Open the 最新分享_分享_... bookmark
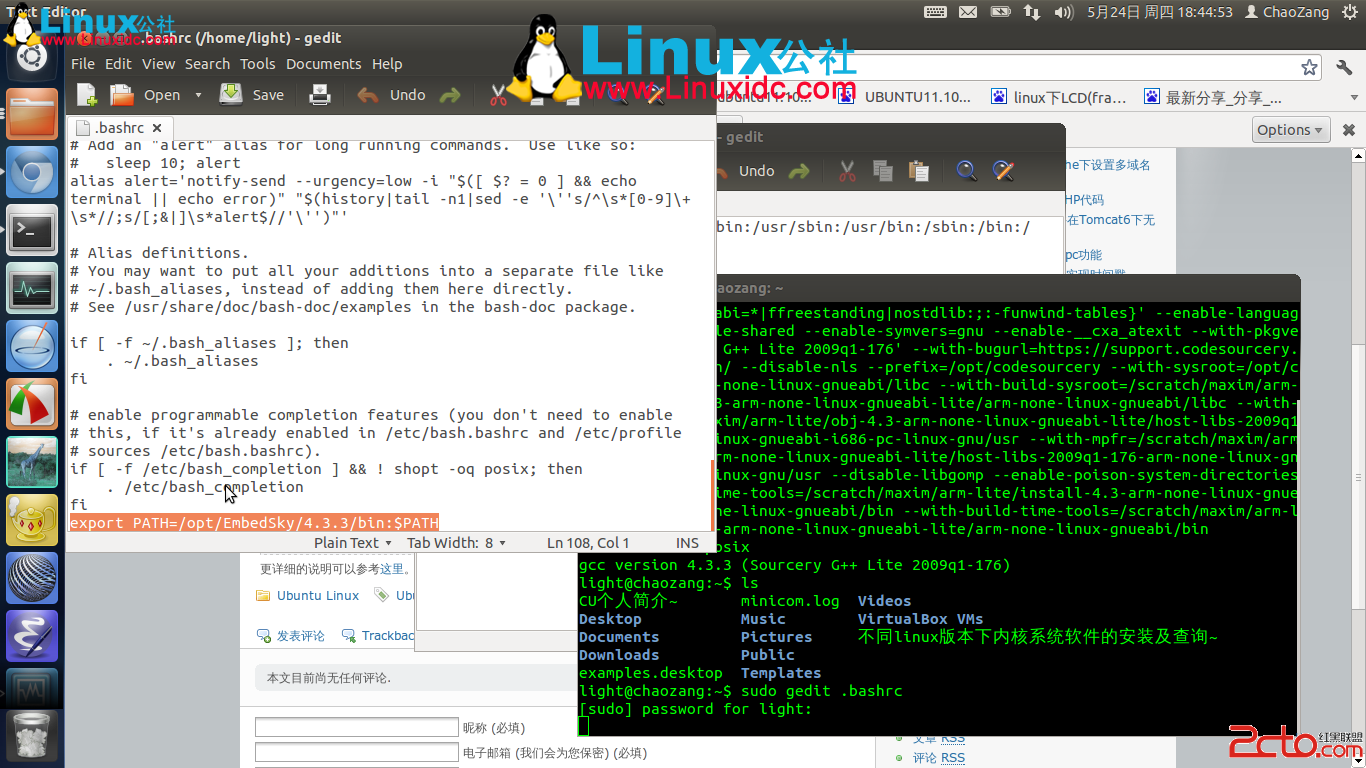The width and height of the screenshot is (1366, 768). point(1213,97)
